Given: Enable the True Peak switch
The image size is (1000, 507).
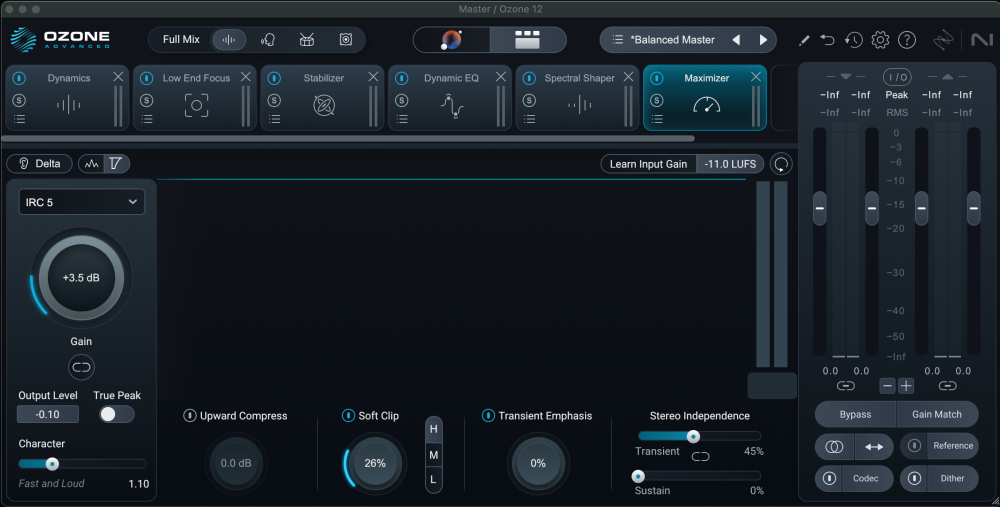Looking at the screenshot, I should pos(117,415).
